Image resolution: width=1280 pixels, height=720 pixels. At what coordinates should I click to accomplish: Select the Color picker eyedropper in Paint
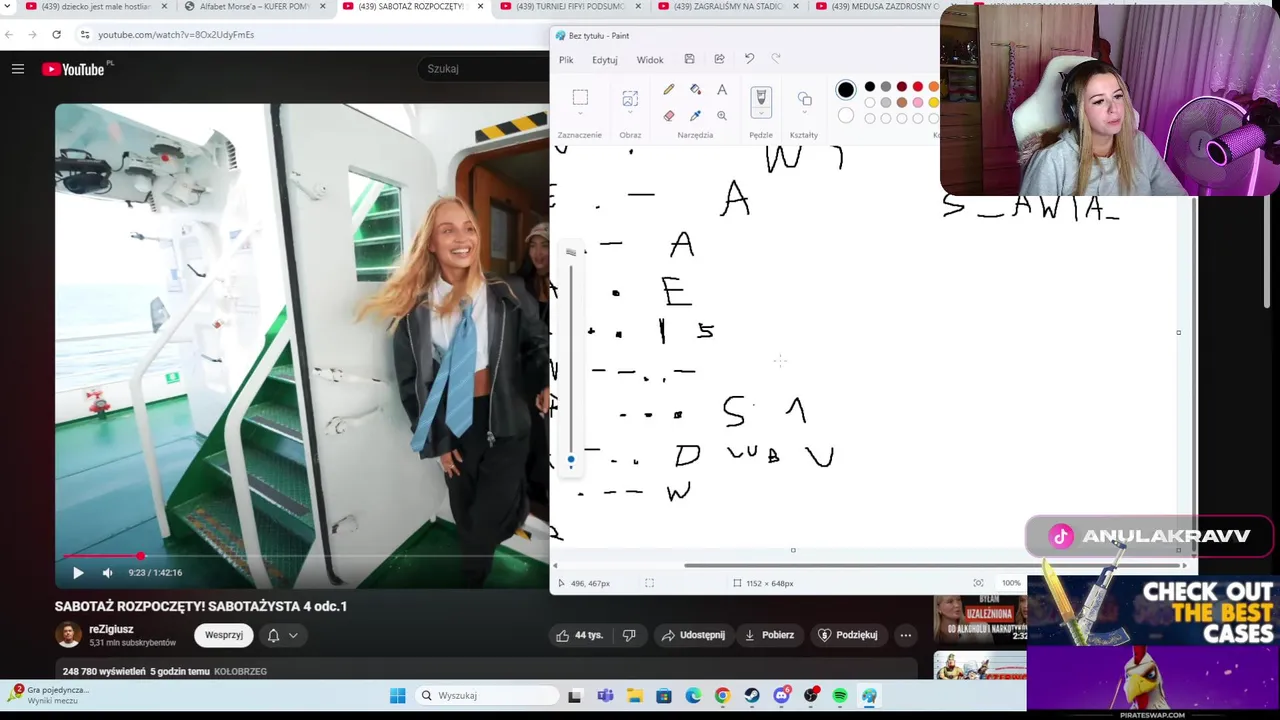tap(696, 115)
